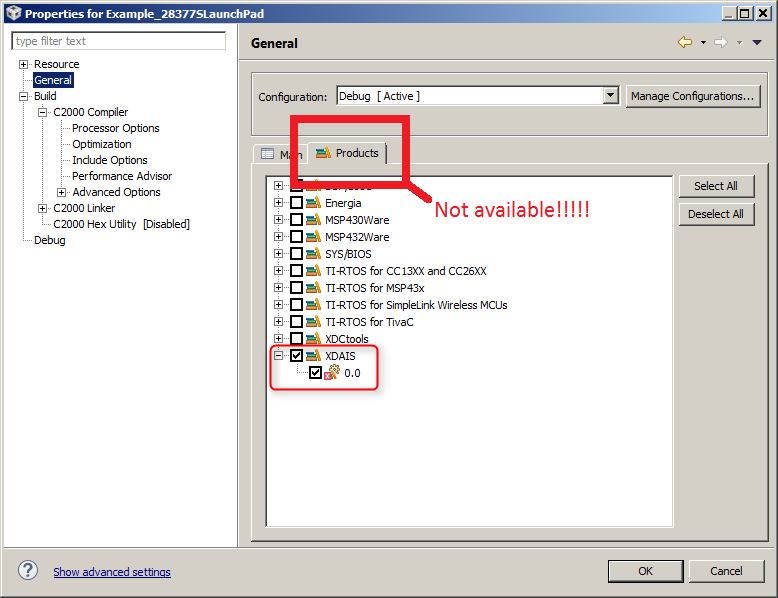The image size is (778, 598).
Task: Click the Properties window title icon
Action: [x=13, y=13]
